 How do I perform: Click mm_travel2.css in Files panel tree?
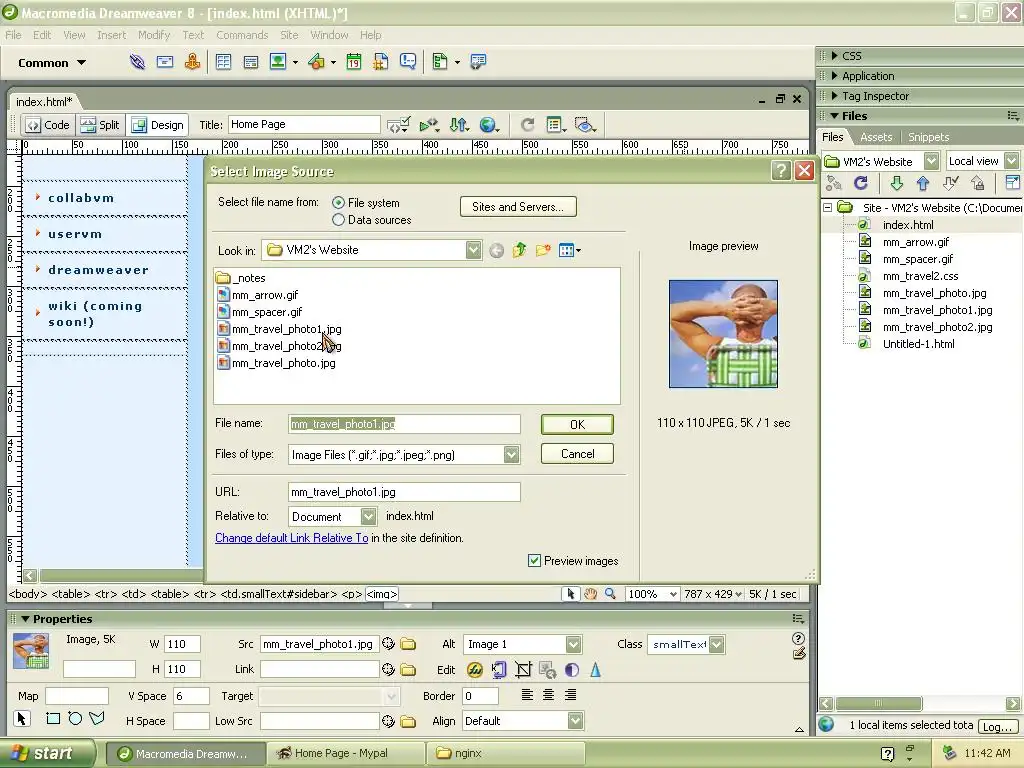[920, 276]
